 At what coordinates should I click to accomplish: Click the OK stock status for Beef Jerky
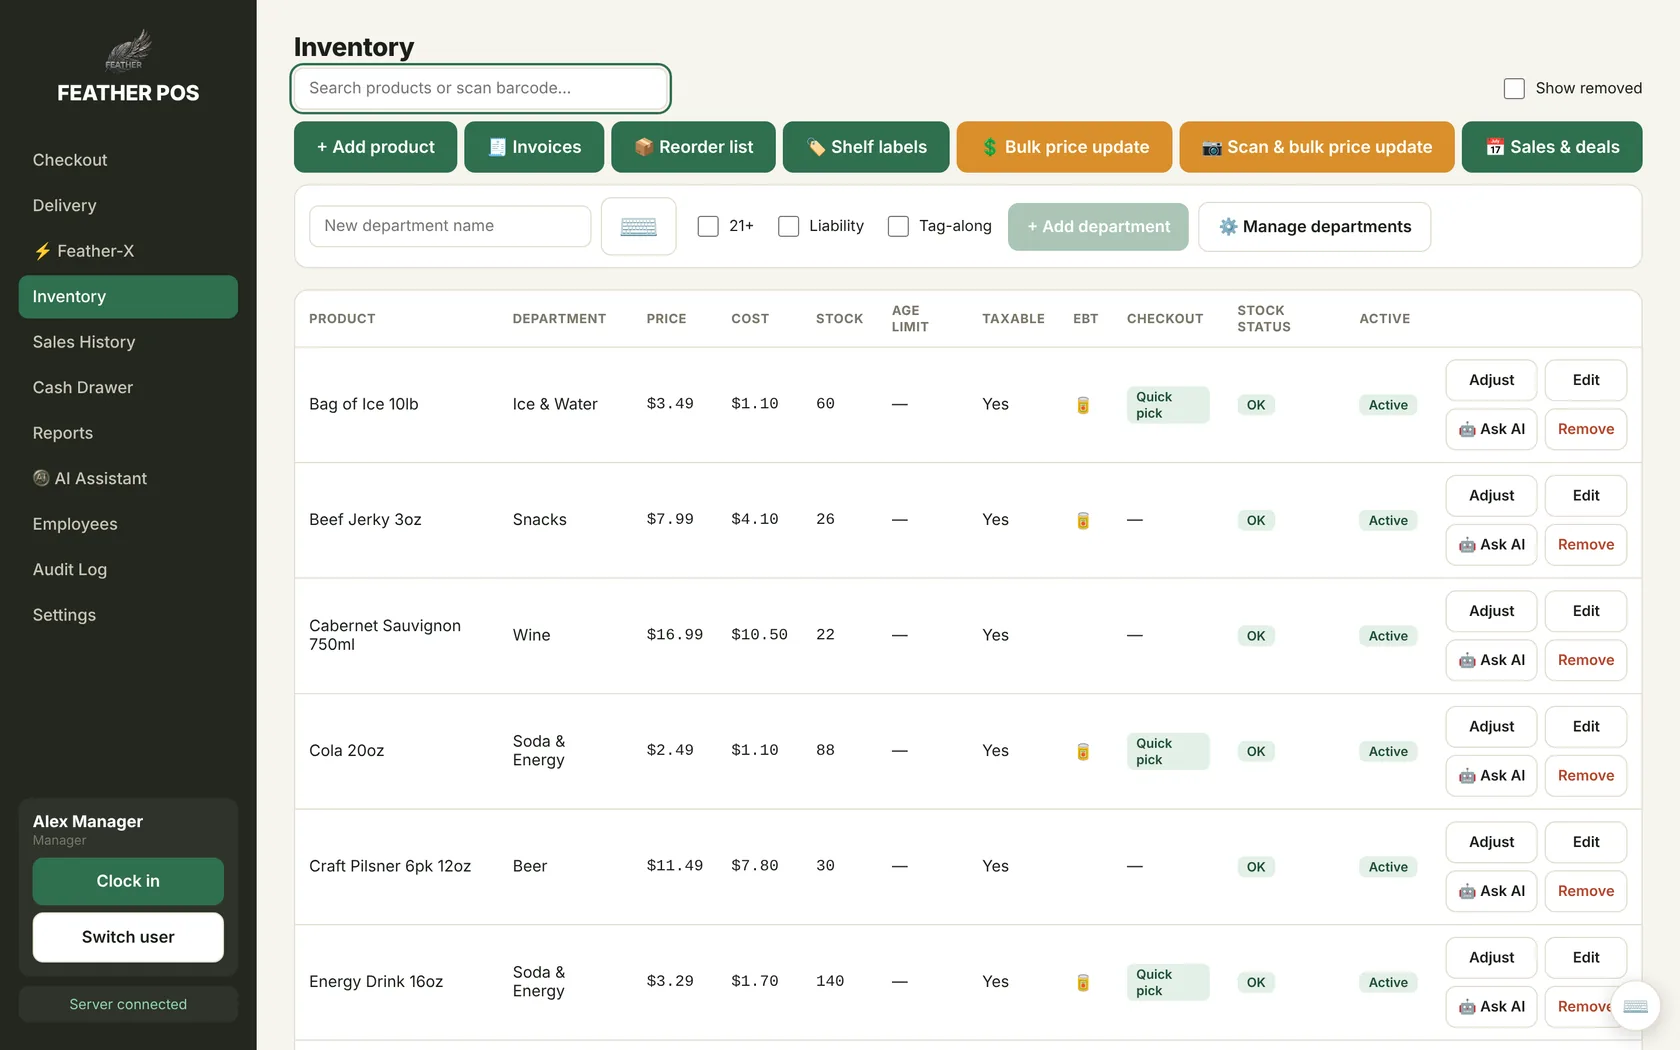tap(1256, 520)
